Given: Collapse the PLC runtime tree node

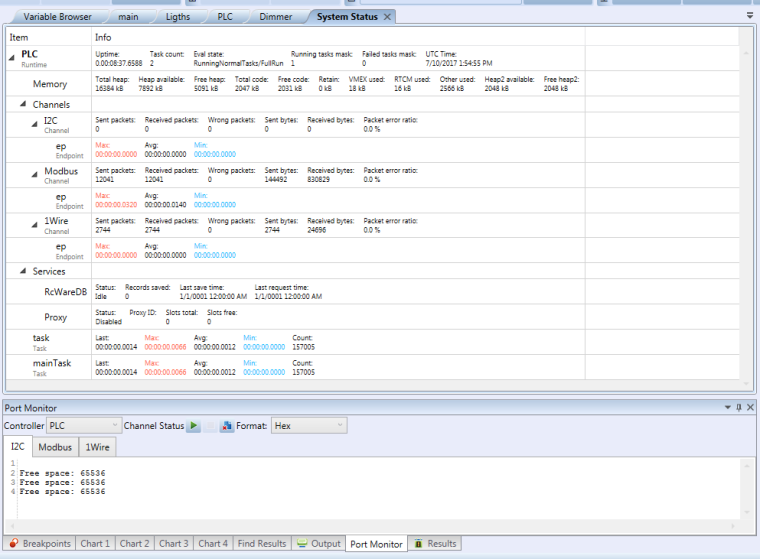Looking at the screenshot, I should 13,54.
